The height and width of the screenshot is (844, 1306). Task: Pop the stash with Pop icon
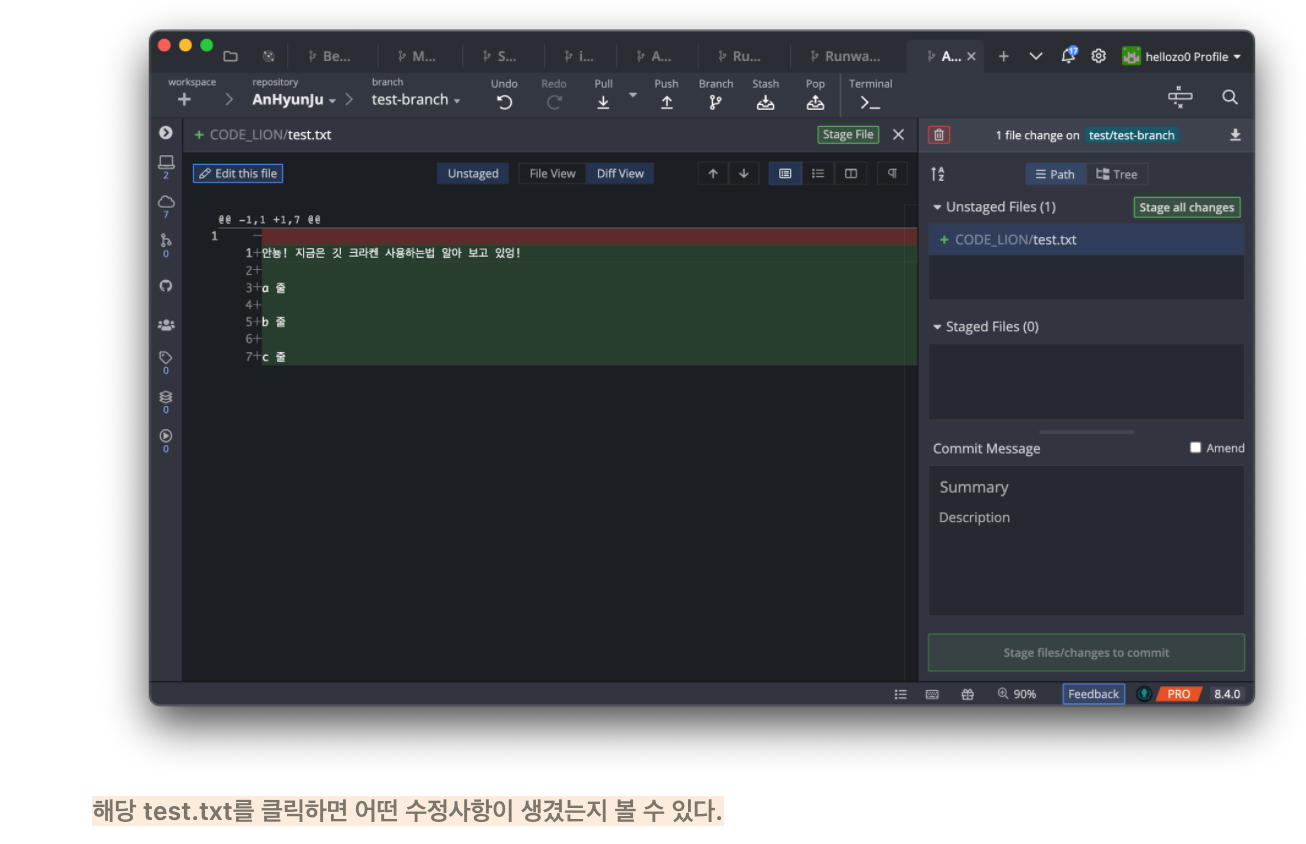point(815,101)
